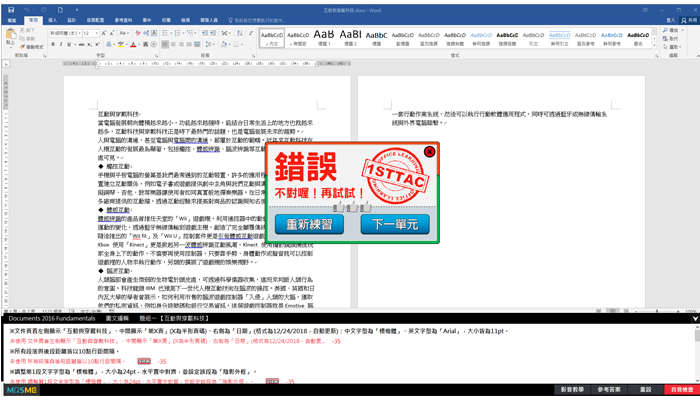Open the 插入 ribbon tab
This screenshot has width=700, height=400.
click(x=54, y=19)
